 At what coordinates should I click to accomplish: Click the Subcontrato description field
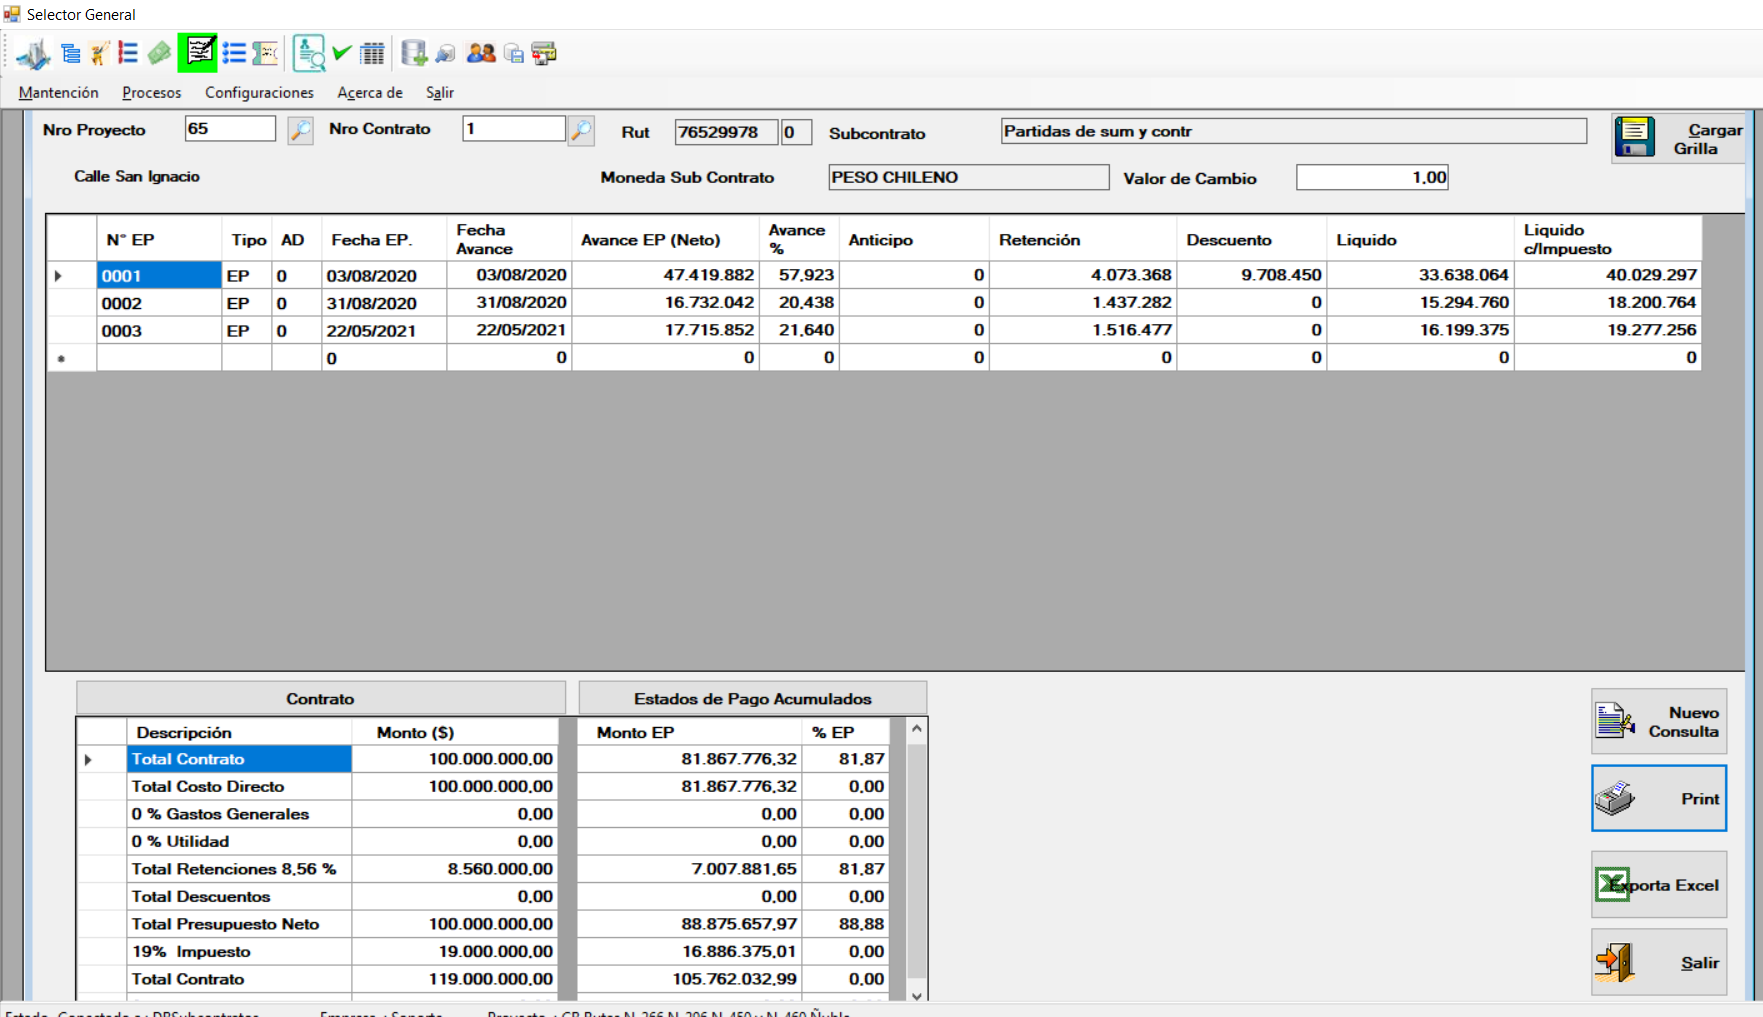[x=1294, y=131]
